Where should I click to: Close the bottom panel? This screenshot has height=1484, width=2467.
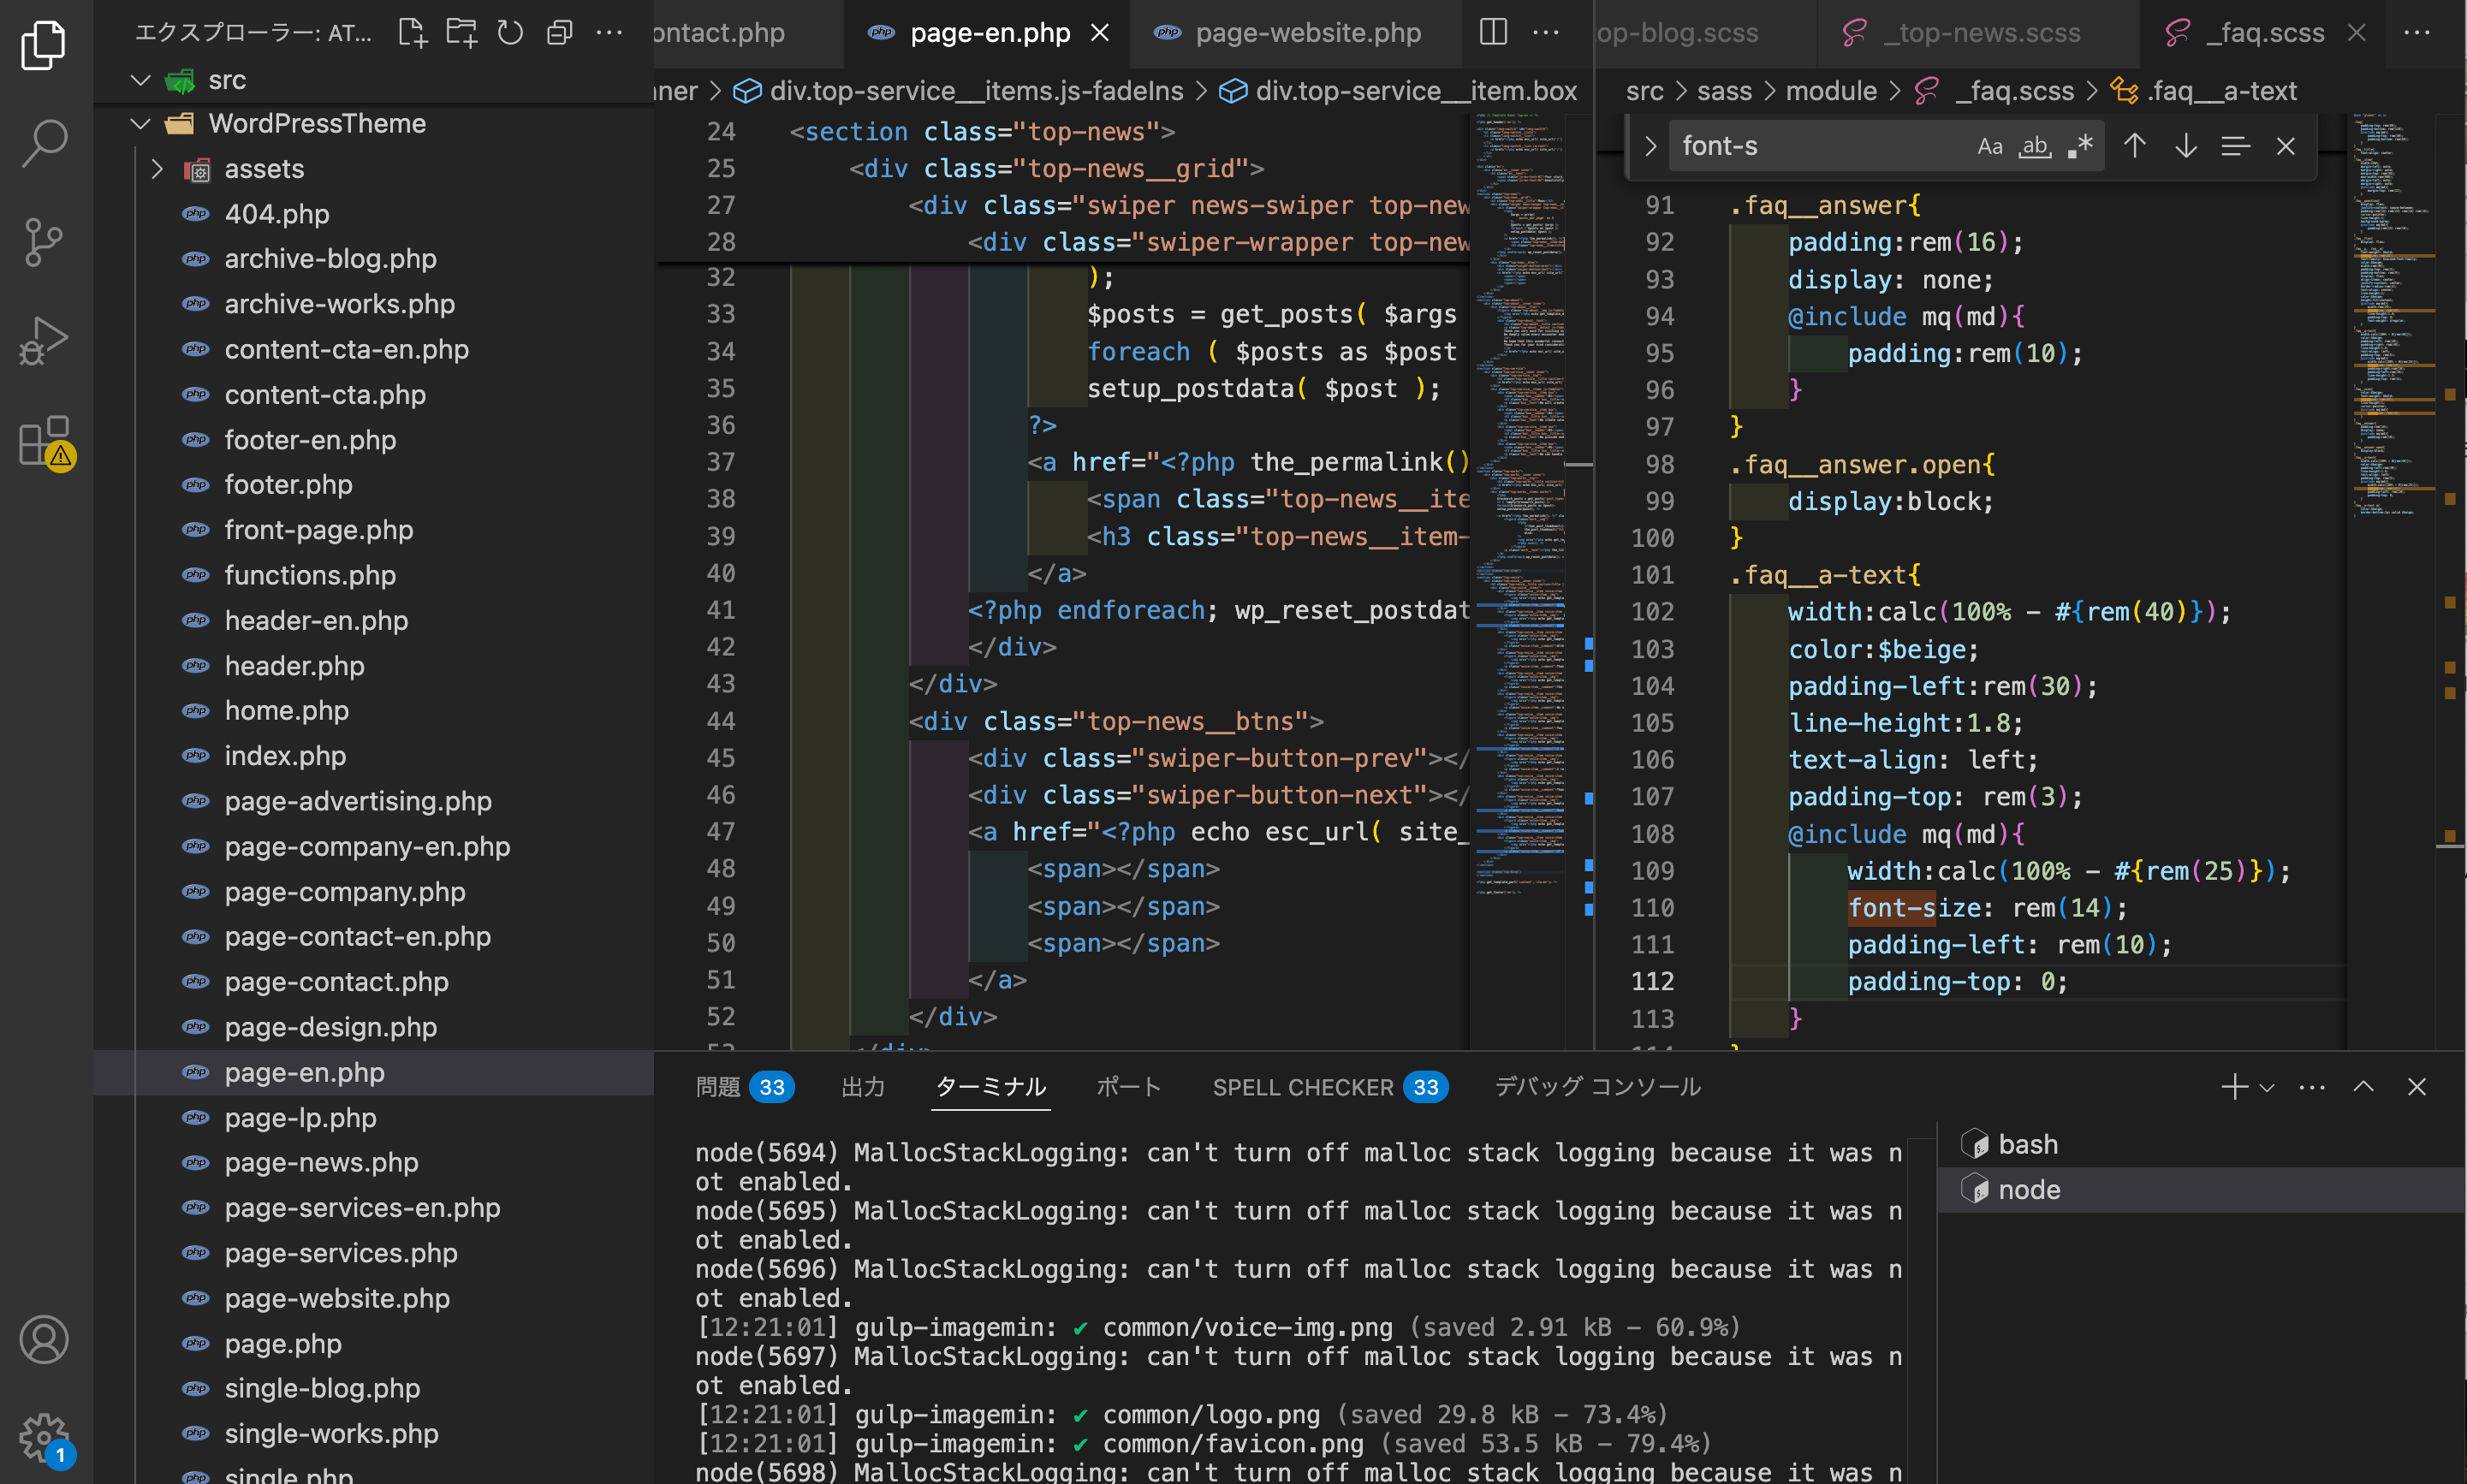point(2417,1087)
